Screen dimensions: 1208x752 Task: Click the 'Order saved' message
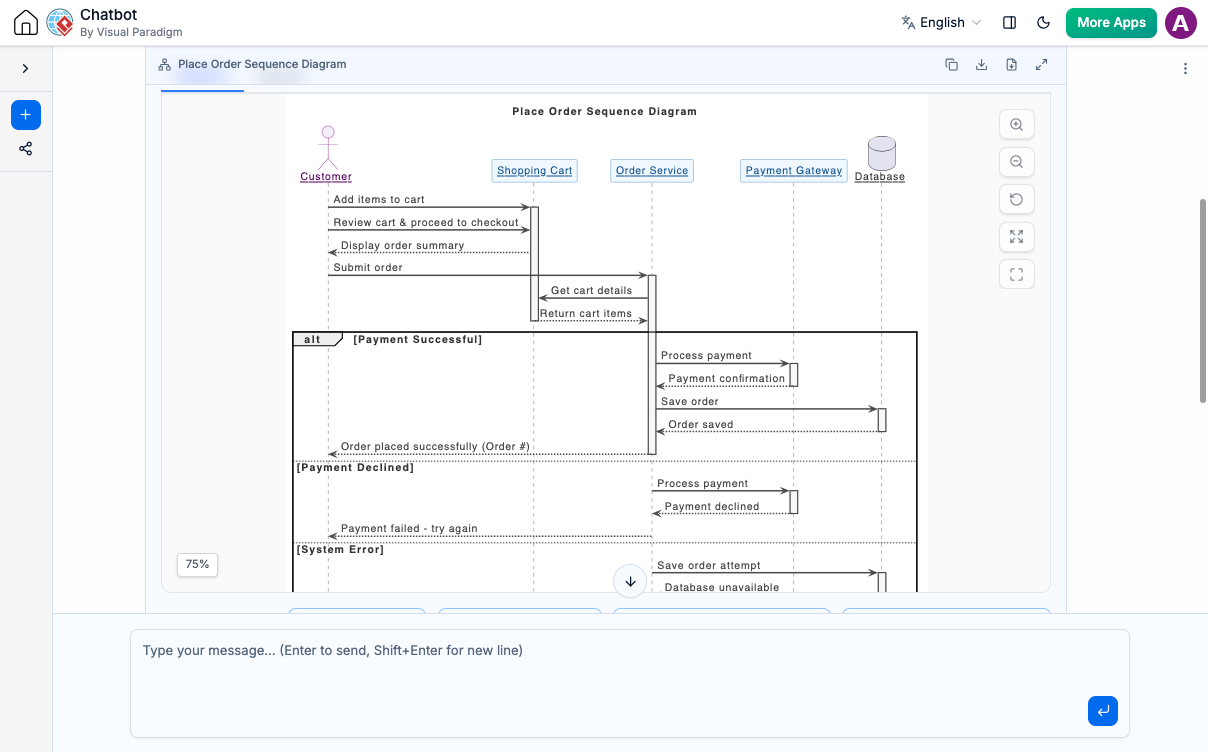pyautogui.click(x=701, y=425)
